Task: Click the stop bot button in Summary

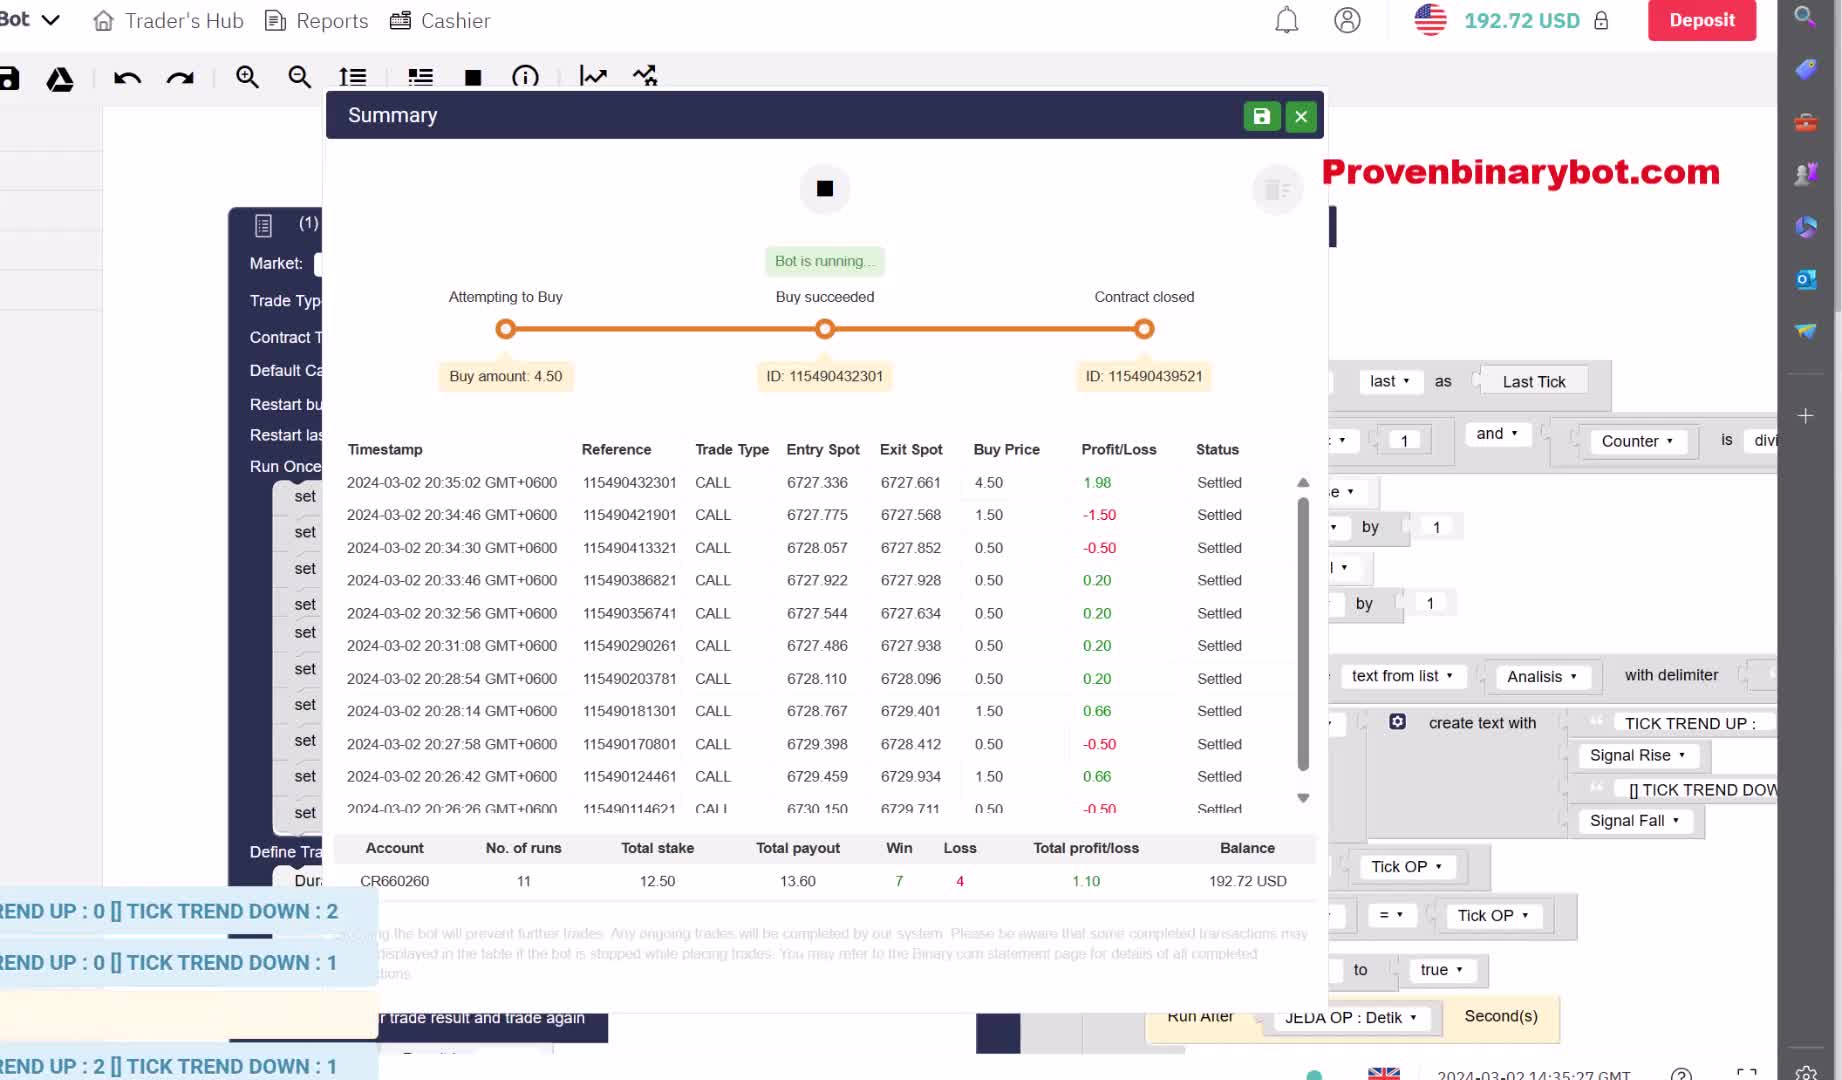Action: [824, 189]
